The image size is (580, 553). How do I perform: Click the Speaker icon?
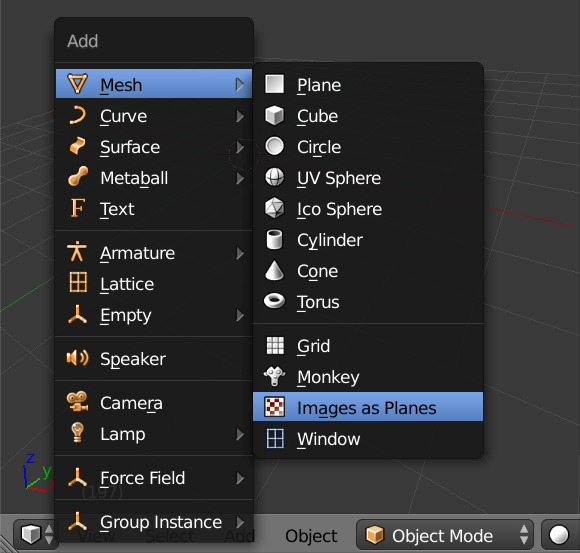pyautogui.click(x=77, y=358)
